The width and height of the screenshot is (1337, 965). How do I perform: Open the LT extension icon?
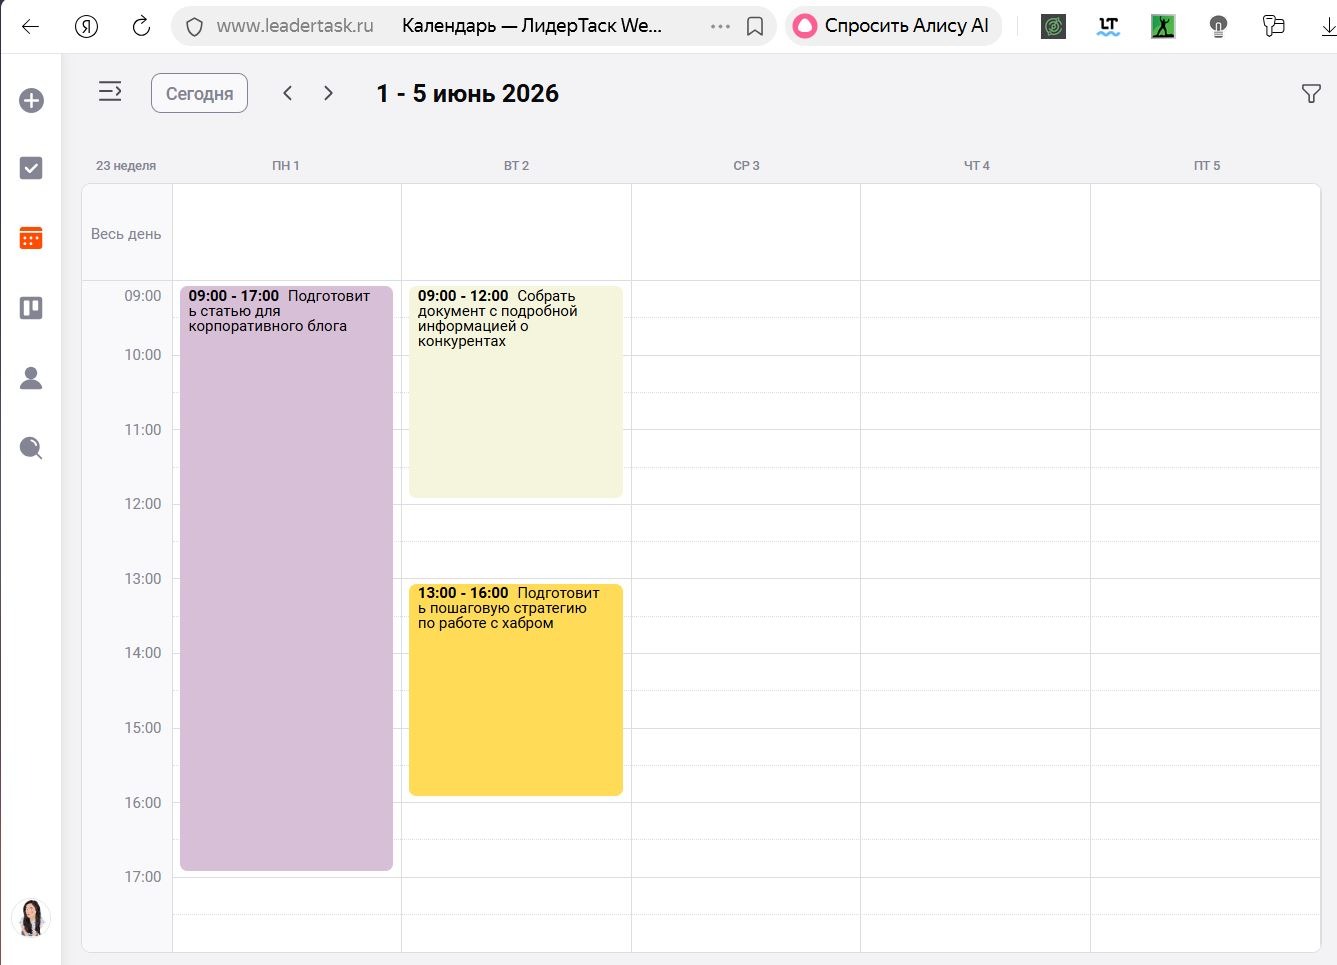pos(1108,27)
